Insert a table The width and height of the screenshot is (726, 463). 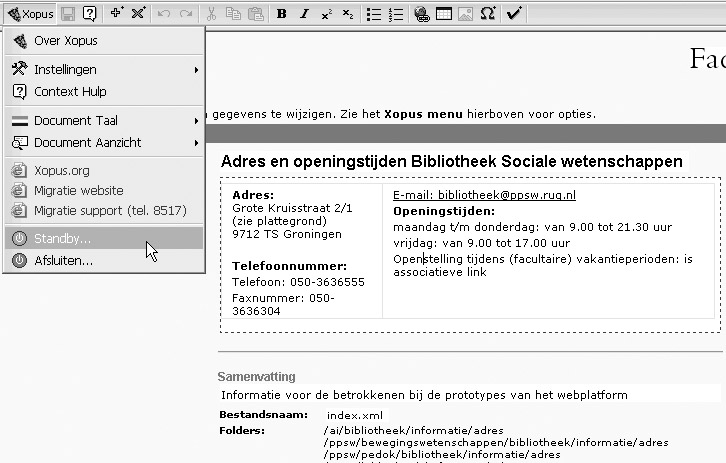pyautogui.click(x=444, y=14)
